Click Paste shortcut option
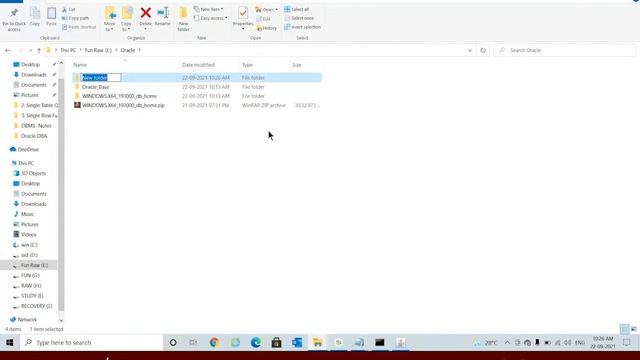 point(79,27)
